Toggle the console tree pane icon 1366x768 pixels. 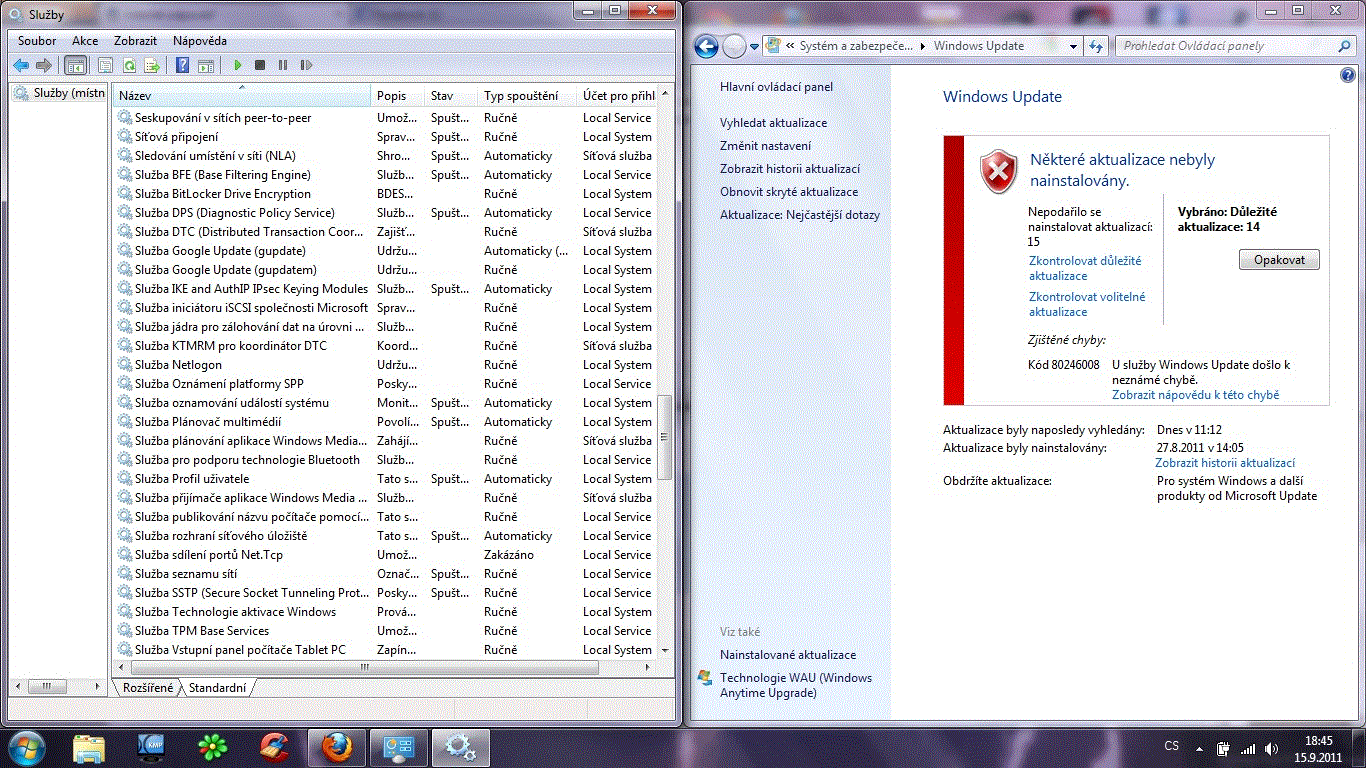(75, 65)
